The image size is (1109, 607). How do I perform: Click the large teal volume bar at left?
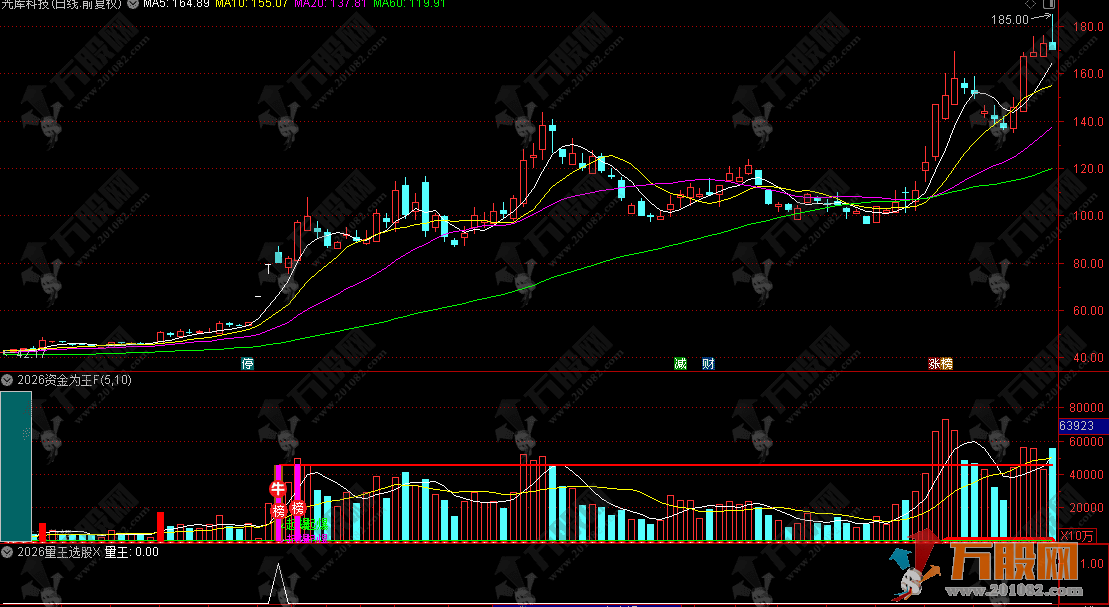click(16, 465)
